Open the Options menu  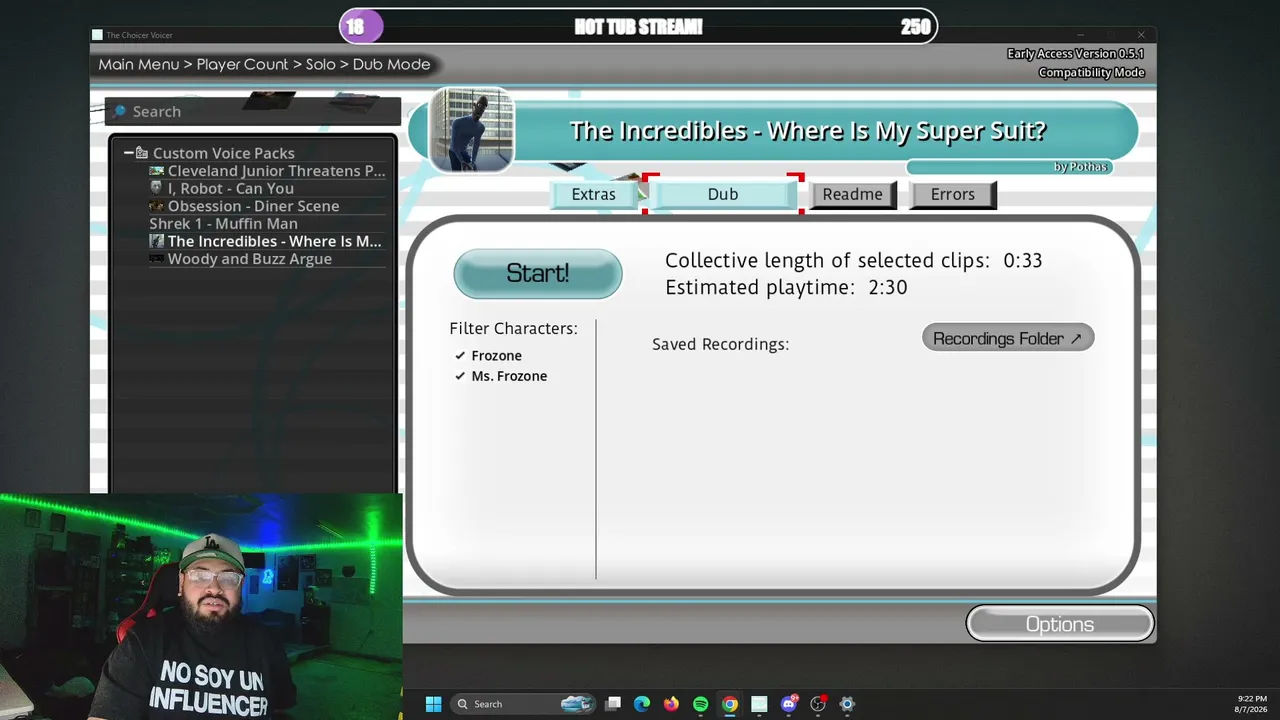pyautogui.click(x=1060, y=624)
